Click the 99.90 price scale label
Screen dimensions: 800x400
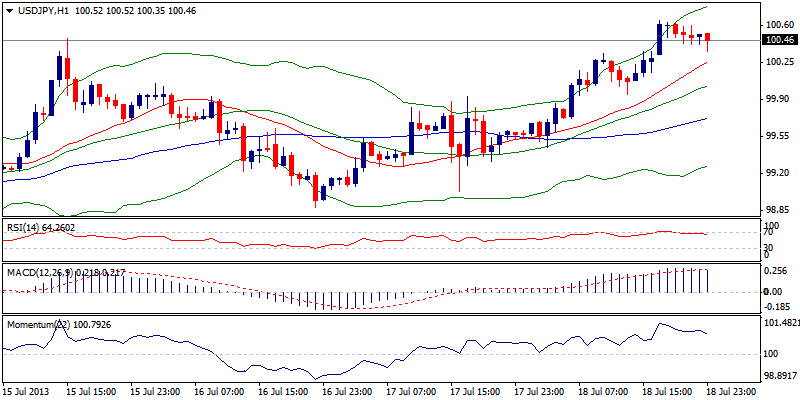click(775, 99)
